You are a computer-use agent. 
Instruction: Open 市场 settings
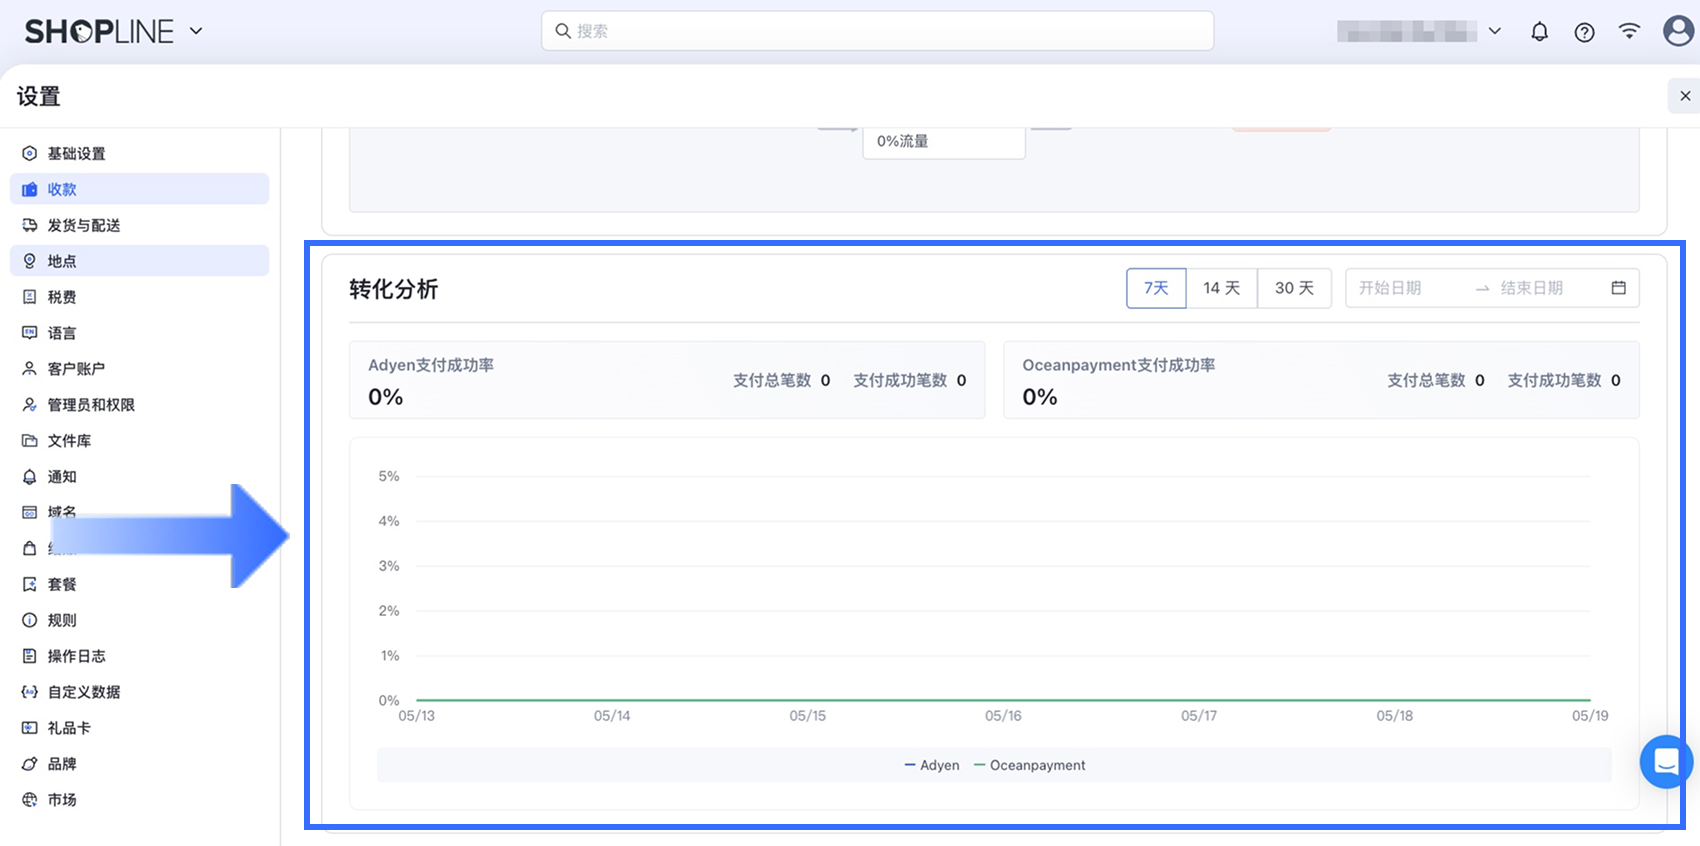tap(139, 800)
